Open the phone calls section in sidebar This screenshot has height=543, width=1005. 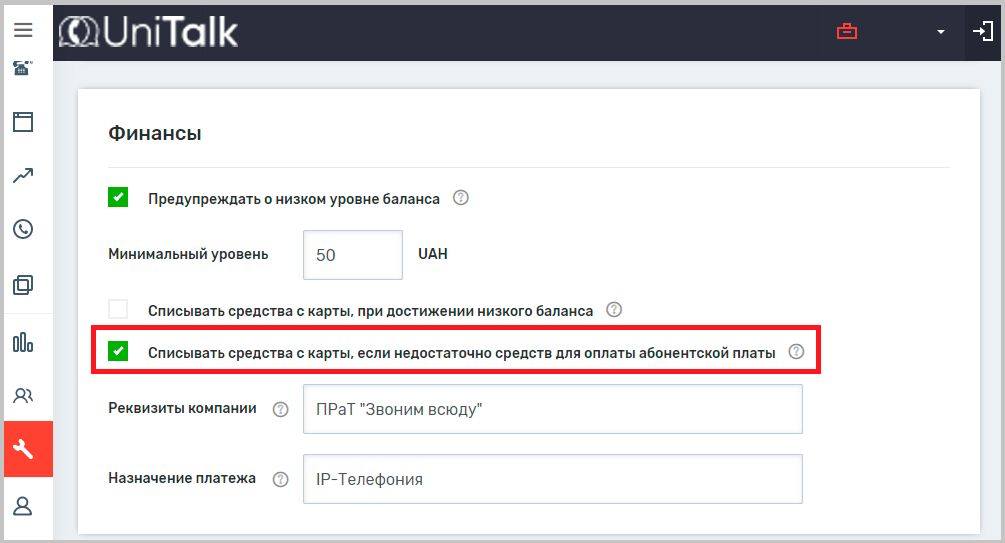point(23,229)
